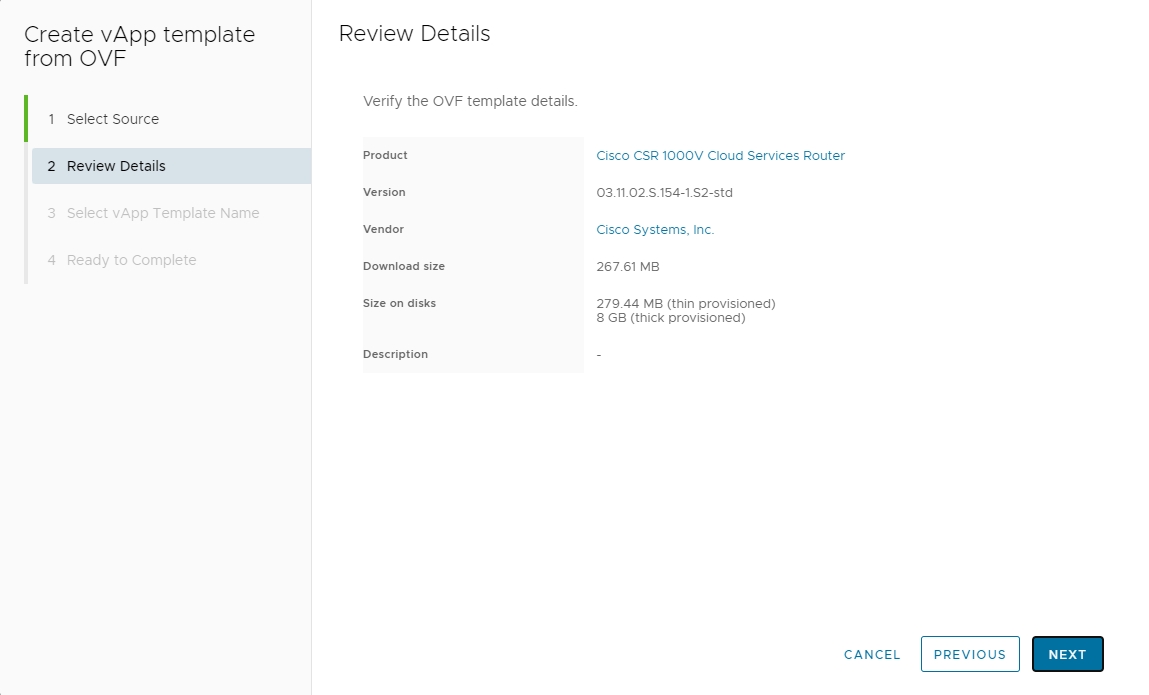Click the Size on disks label
The height and width of the screenshot is (695, 1149).
click(x=399, y=303)
